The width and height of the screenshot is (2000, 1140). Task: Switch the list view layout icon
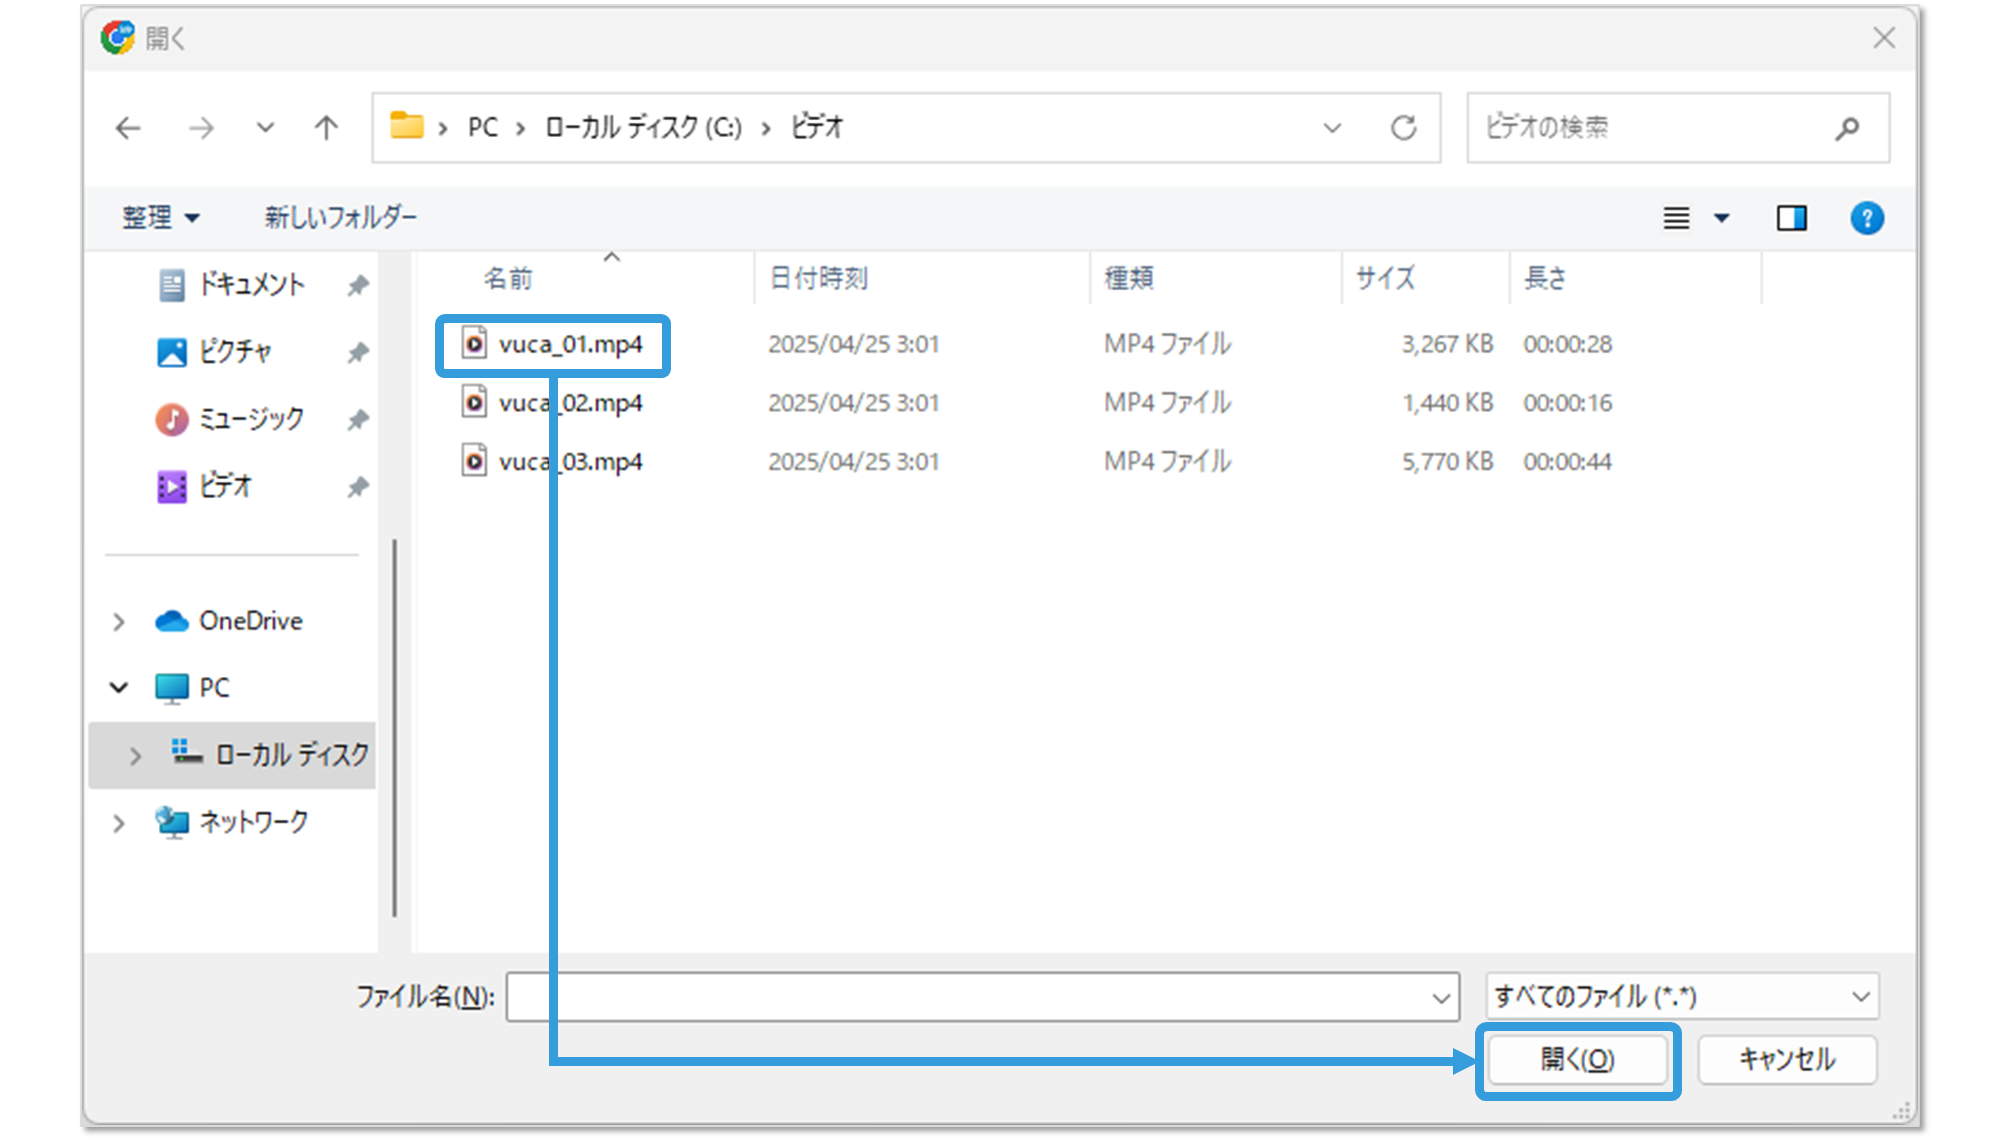(x=1677, y=218)
